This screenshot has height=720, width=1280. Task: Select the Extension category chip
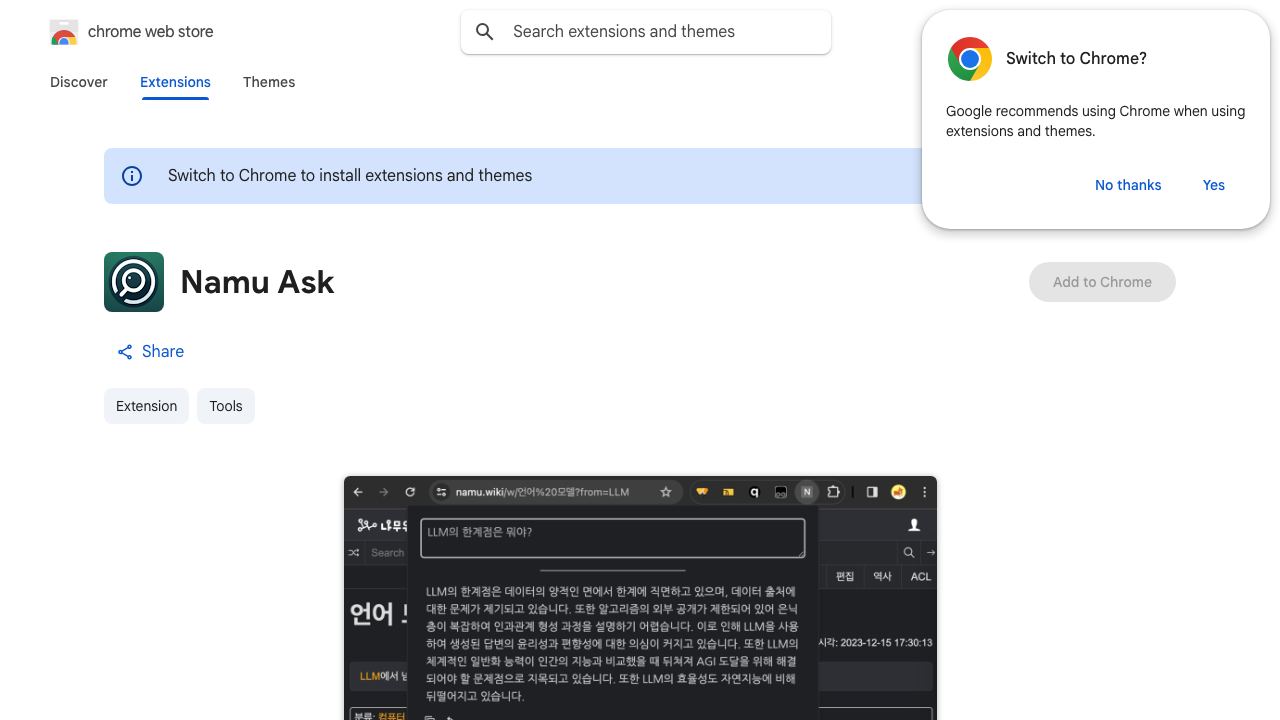(x=146, y=406)
